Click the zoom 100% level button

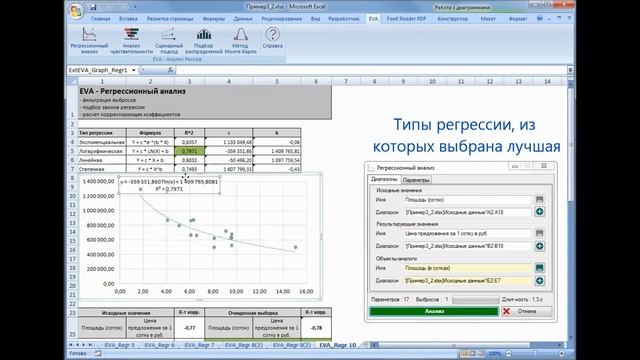495,353
